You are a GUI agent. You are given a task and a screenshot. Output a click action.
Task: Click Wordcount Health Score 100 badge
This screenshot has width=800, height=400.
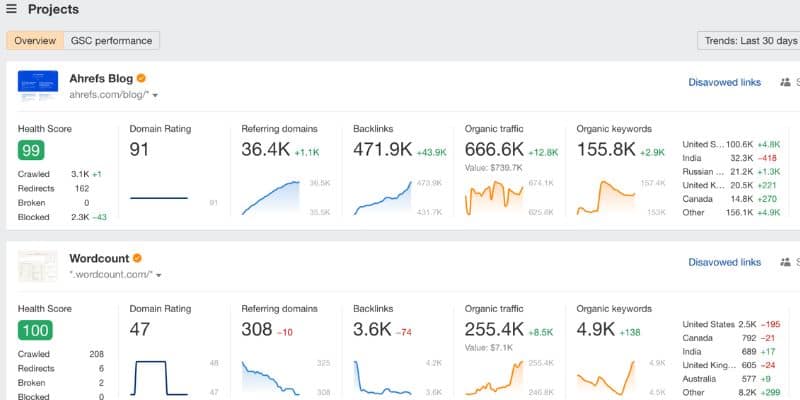[35, 330]
